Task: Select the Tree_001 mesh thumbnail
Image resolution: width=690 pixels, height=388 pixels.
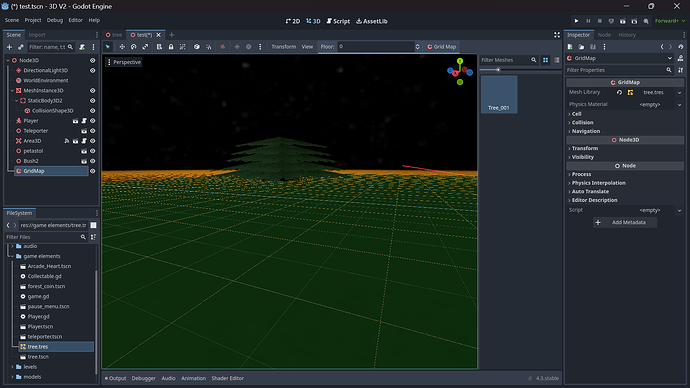Action: click(499, 94)
